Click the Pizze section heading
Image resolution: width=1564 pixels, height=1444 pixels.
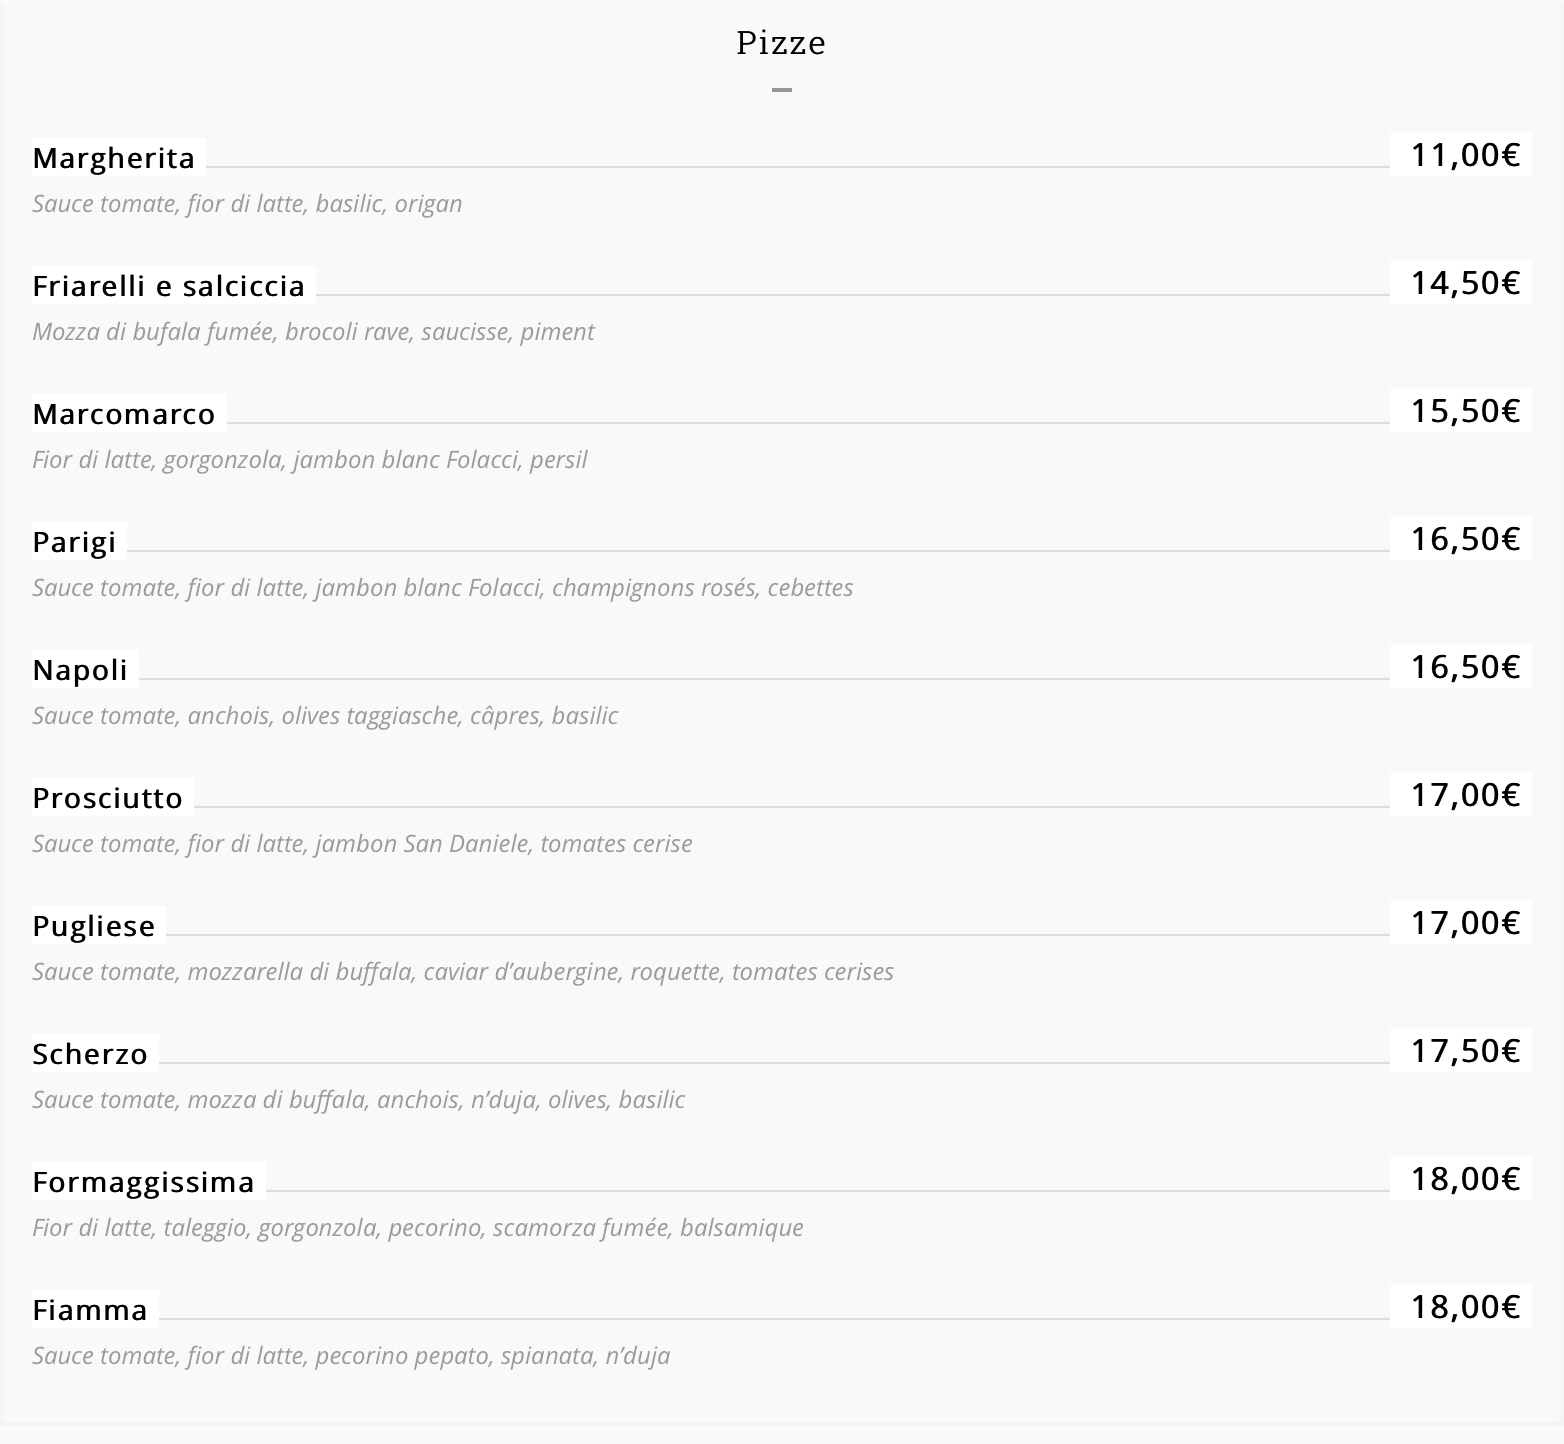[781, 43]
